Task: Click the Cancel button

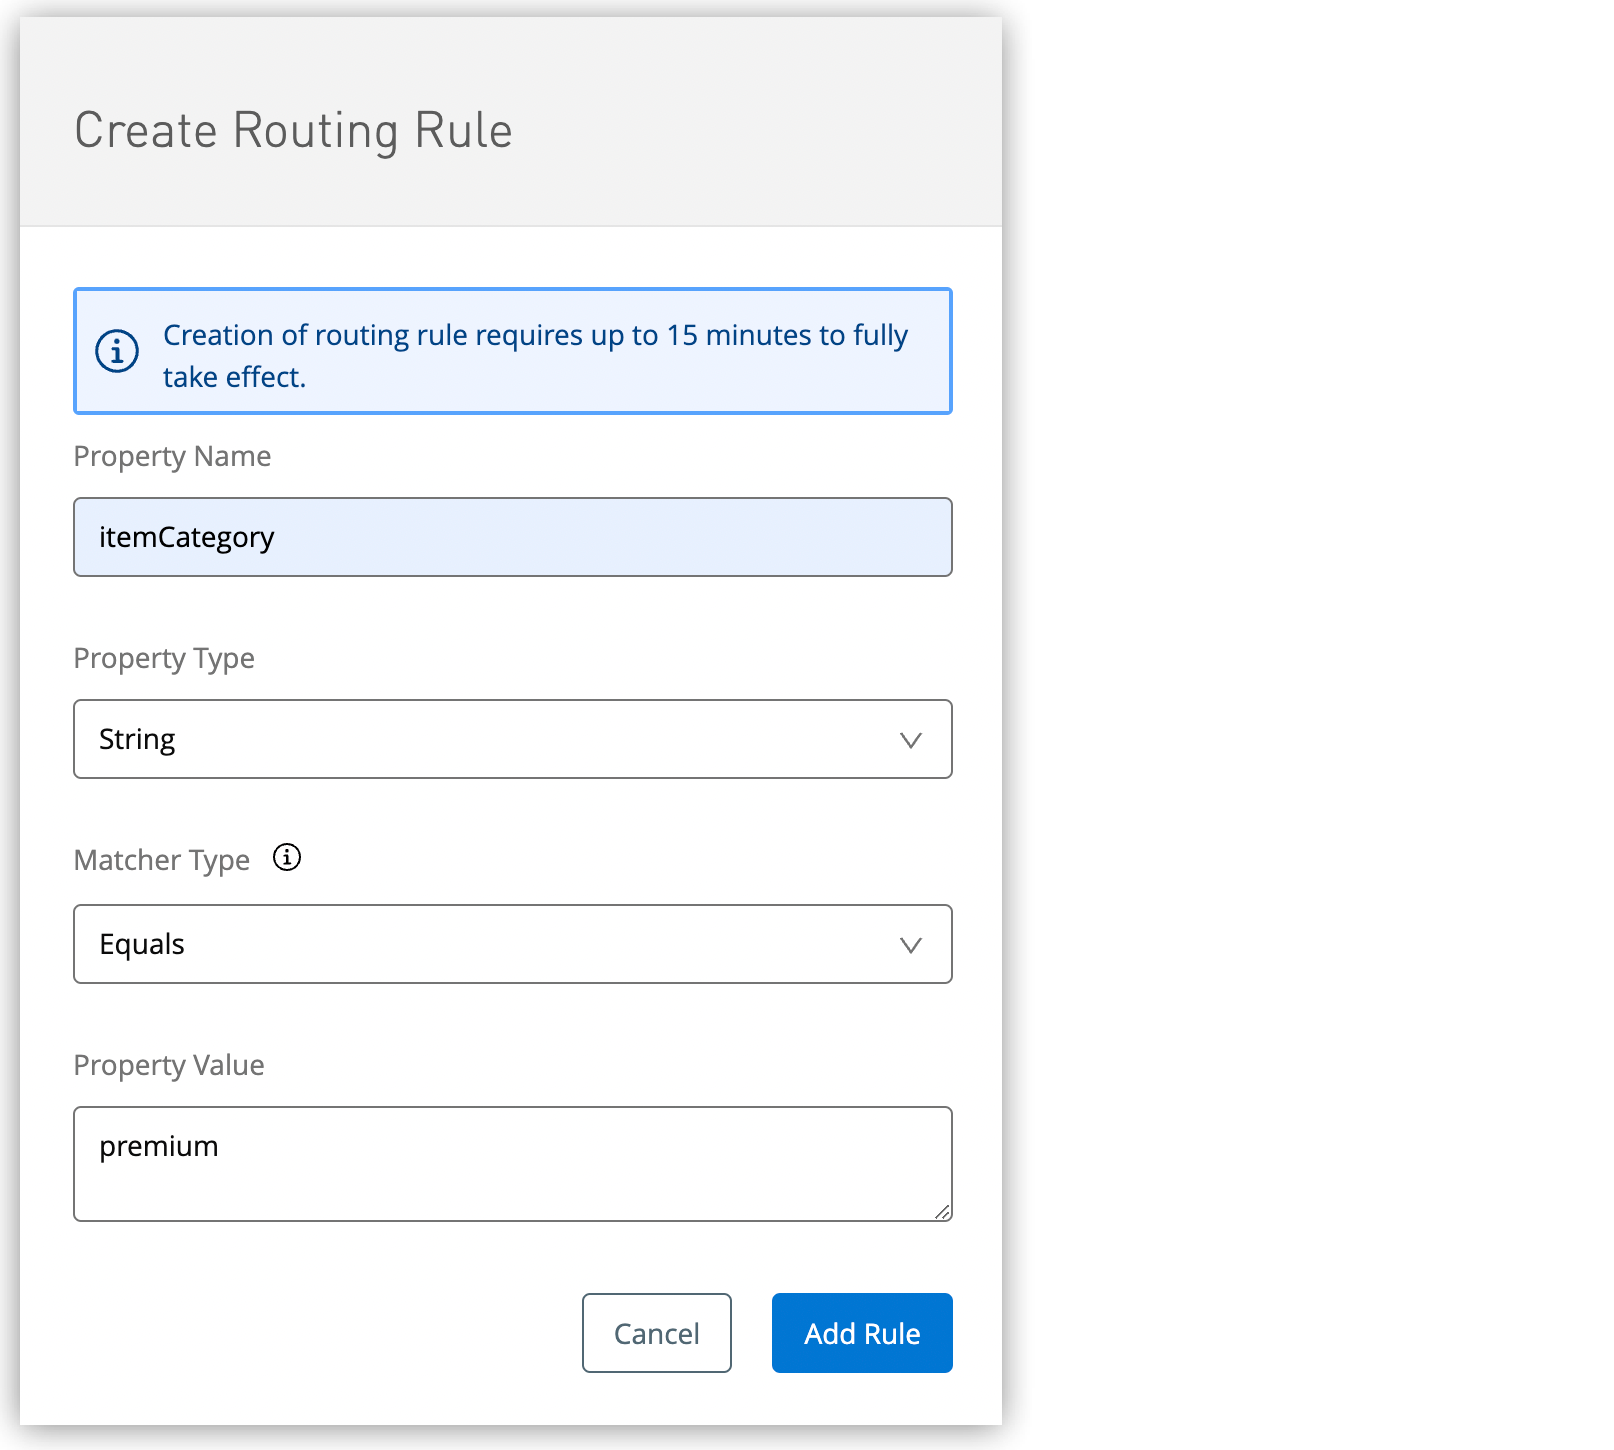Action: pos(656,1333)
